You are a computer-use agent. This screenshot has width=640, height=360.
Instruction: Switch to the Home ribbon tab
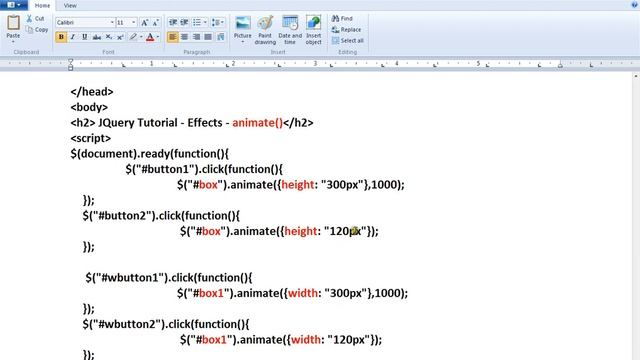click(42, 5)
